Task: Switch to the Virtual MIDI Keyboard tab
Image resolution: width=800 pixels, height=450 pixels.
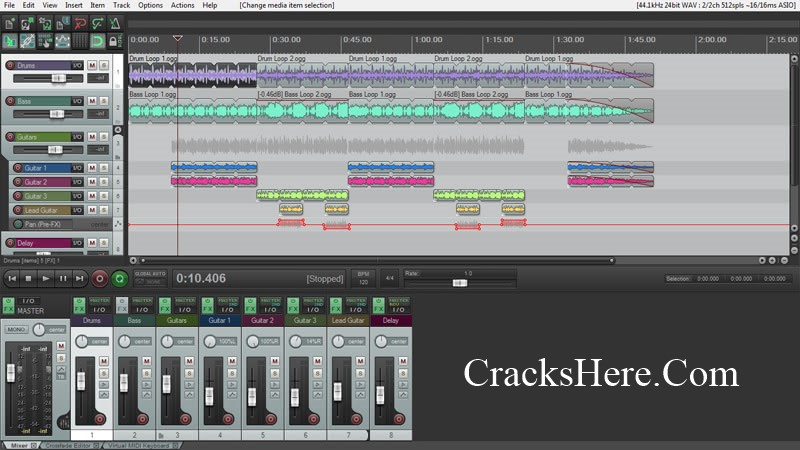Action: coord(142,446)
